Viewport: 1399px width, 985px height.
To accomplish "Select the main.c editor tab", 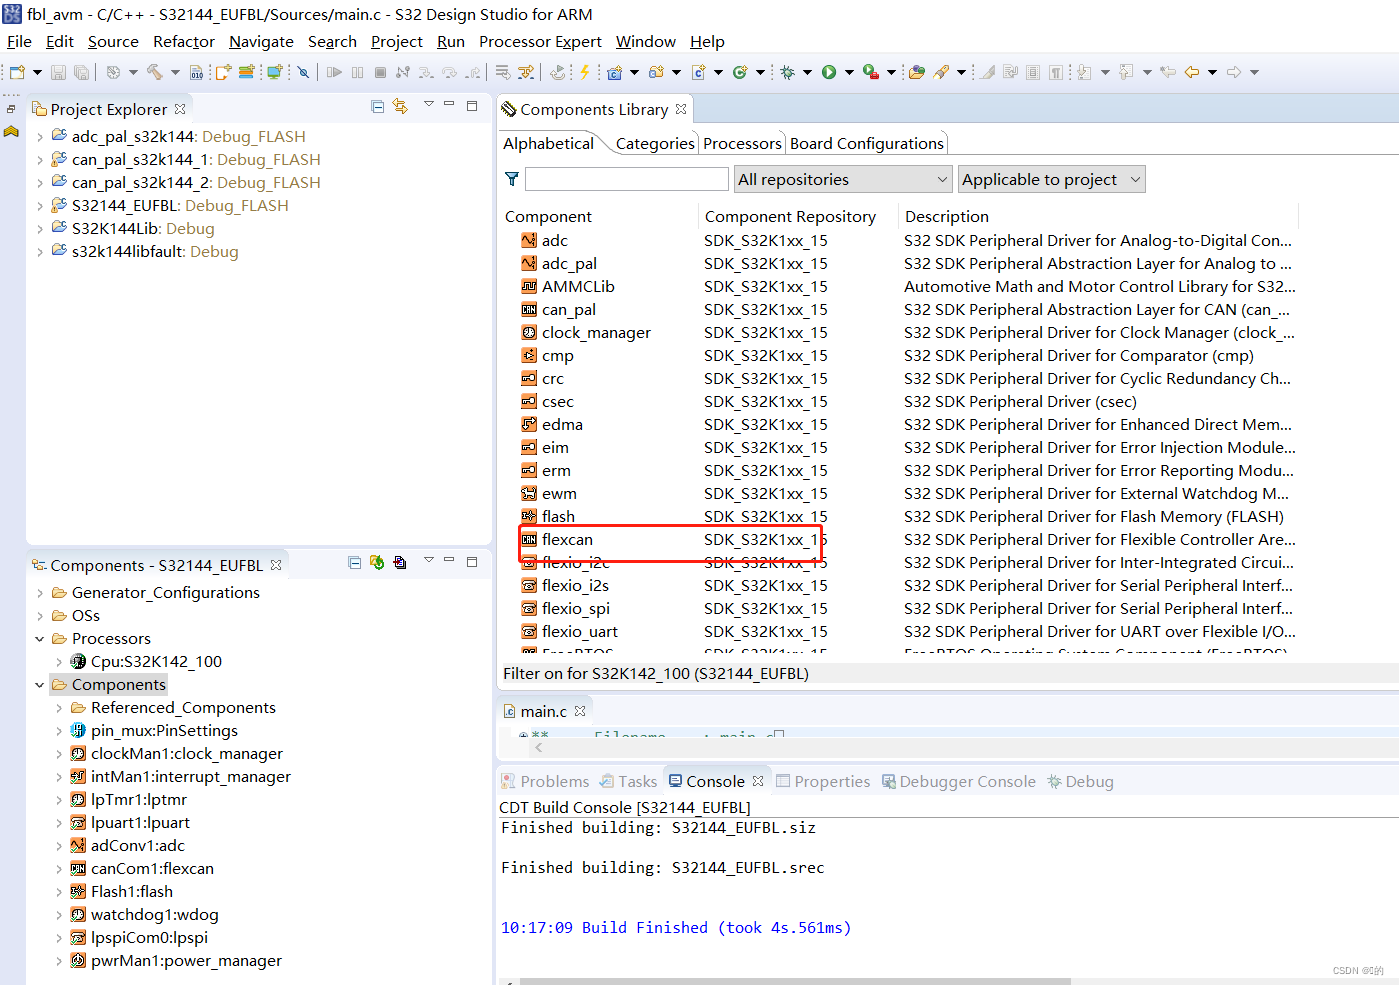I will [x=543, y=711].
